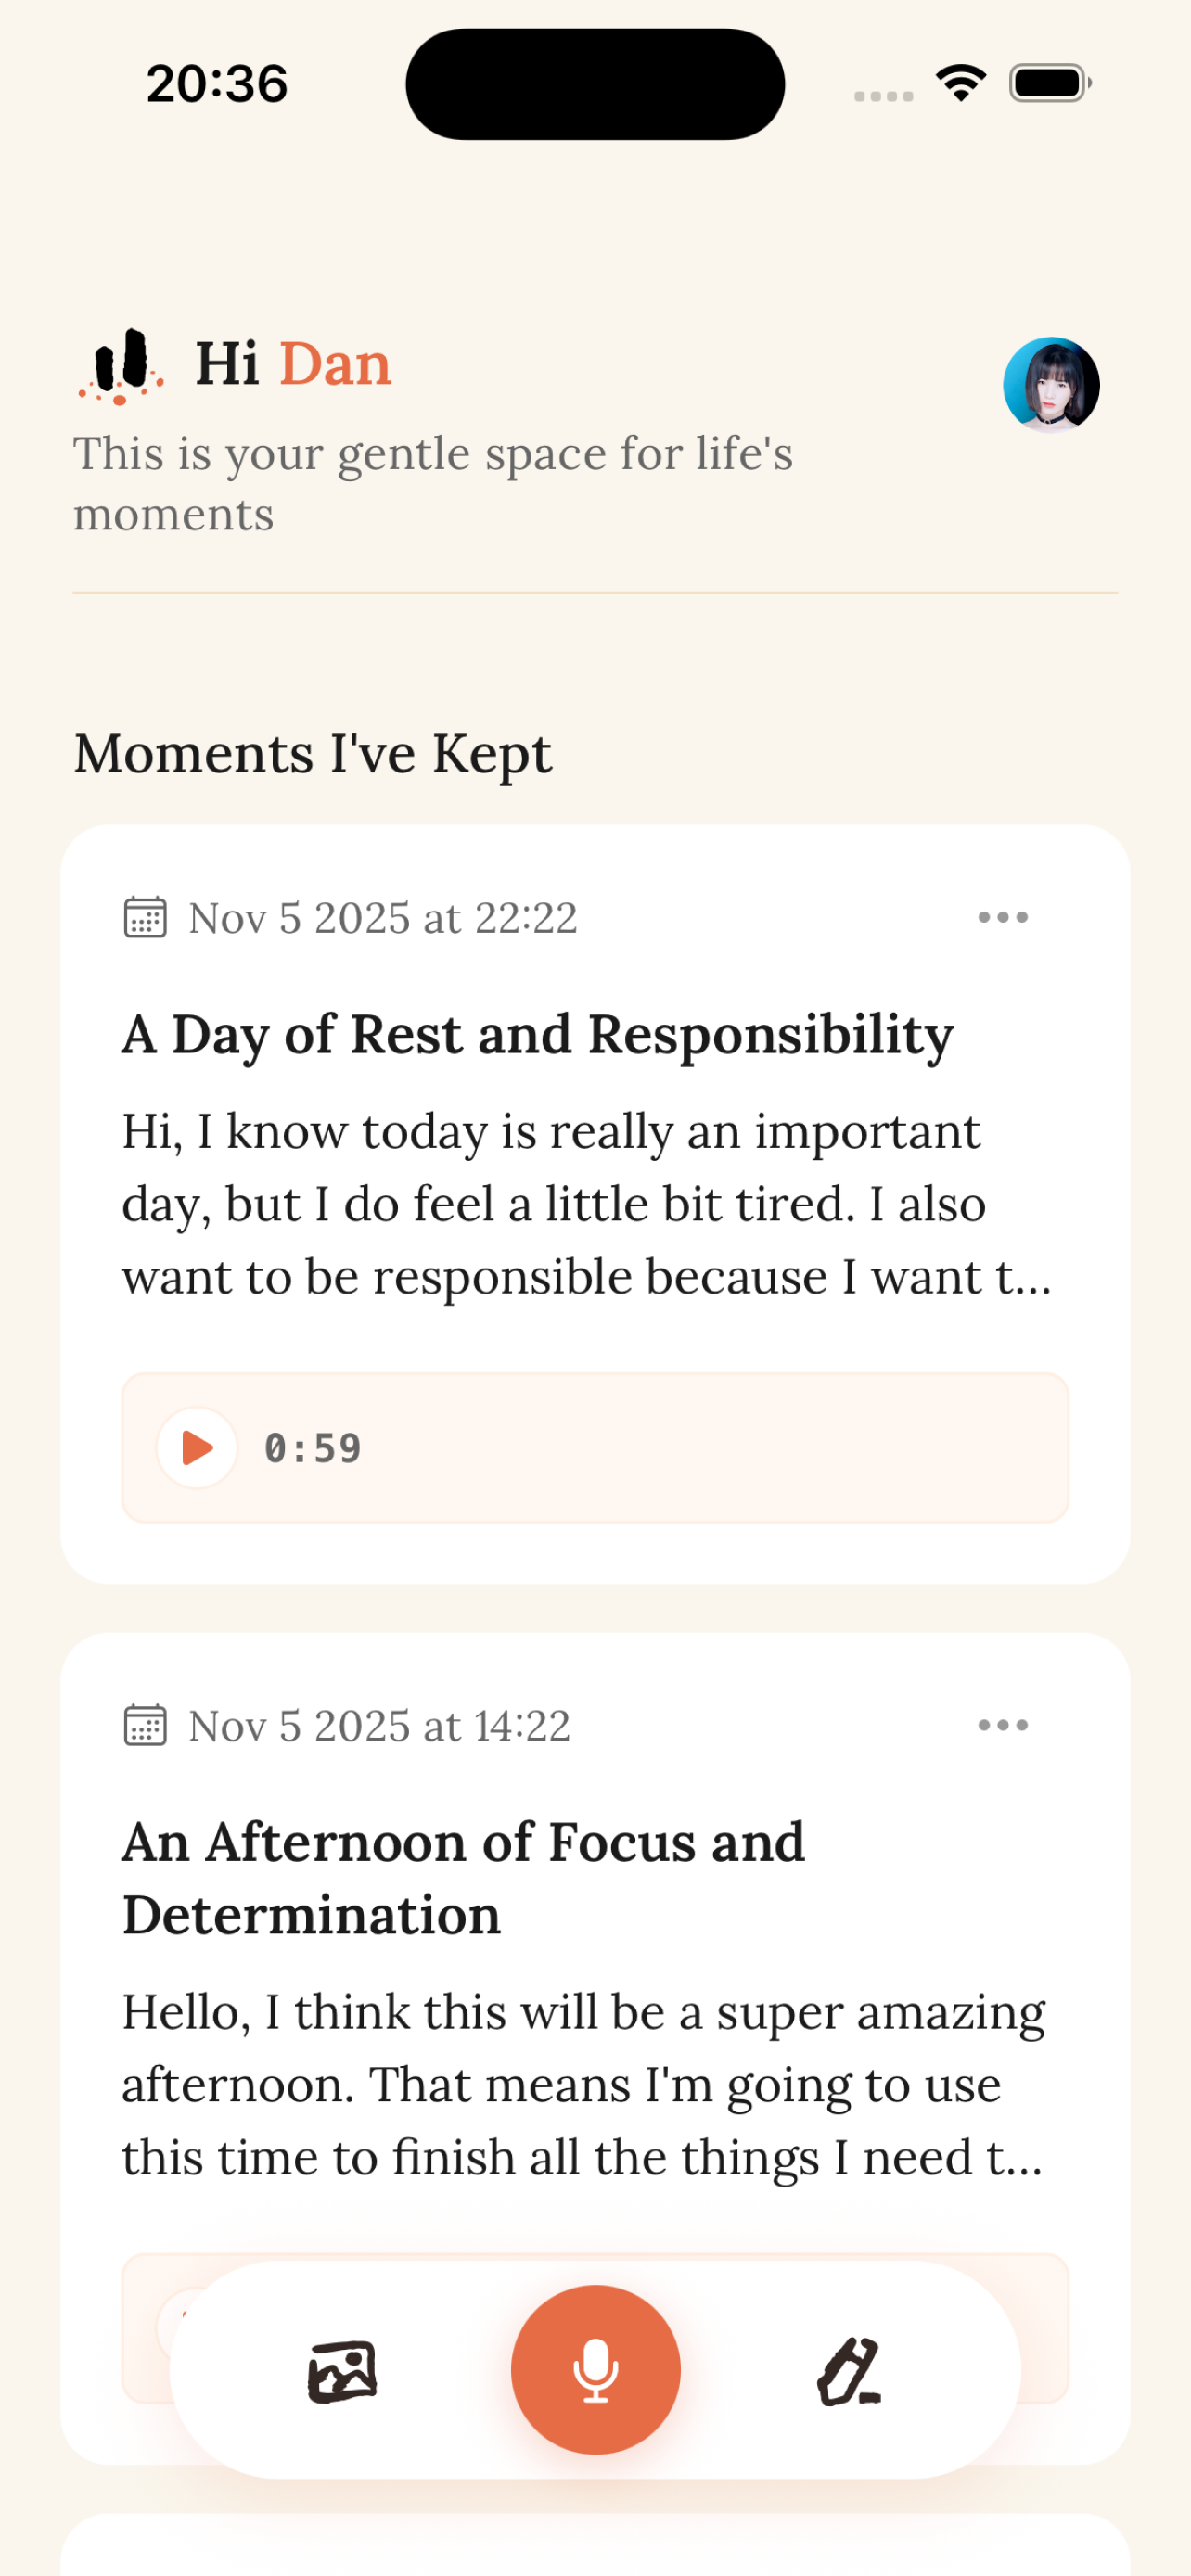The height and width of the screenshot is (2576, 1191).
Task: Open 'A Day of Rest and Responsibility' entry
Action: [x=538, y=1035]
